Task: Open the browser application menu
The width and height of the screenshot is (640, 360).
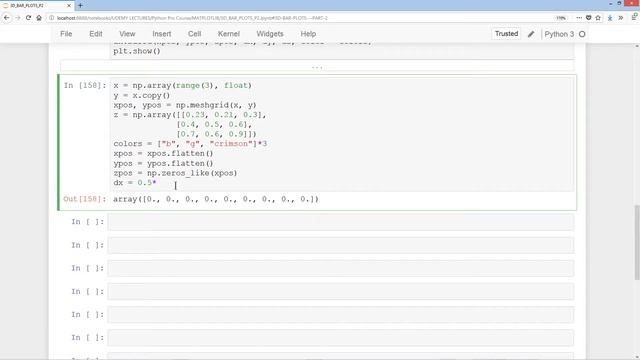Action: 634,18
